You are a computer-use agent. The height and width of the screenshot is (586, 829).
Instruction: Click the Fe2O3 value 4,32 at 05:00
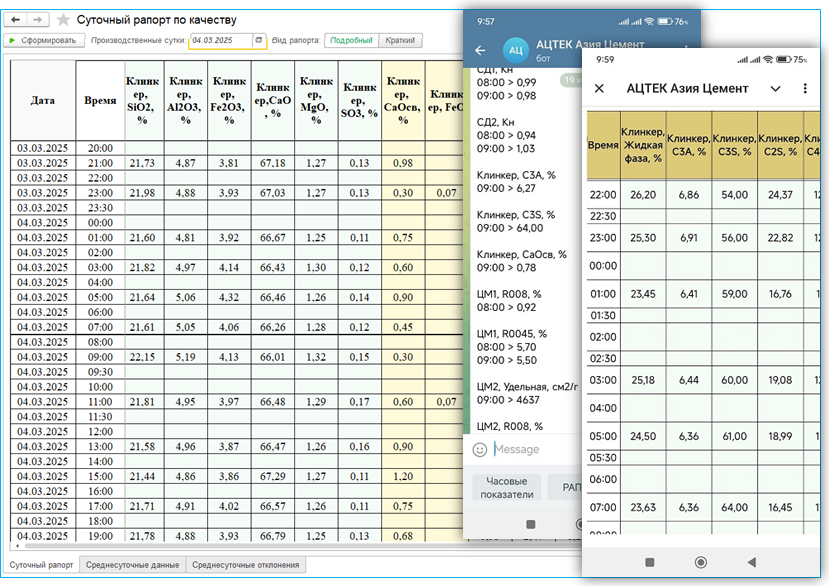pyautogui.click(x=229, y=297)
